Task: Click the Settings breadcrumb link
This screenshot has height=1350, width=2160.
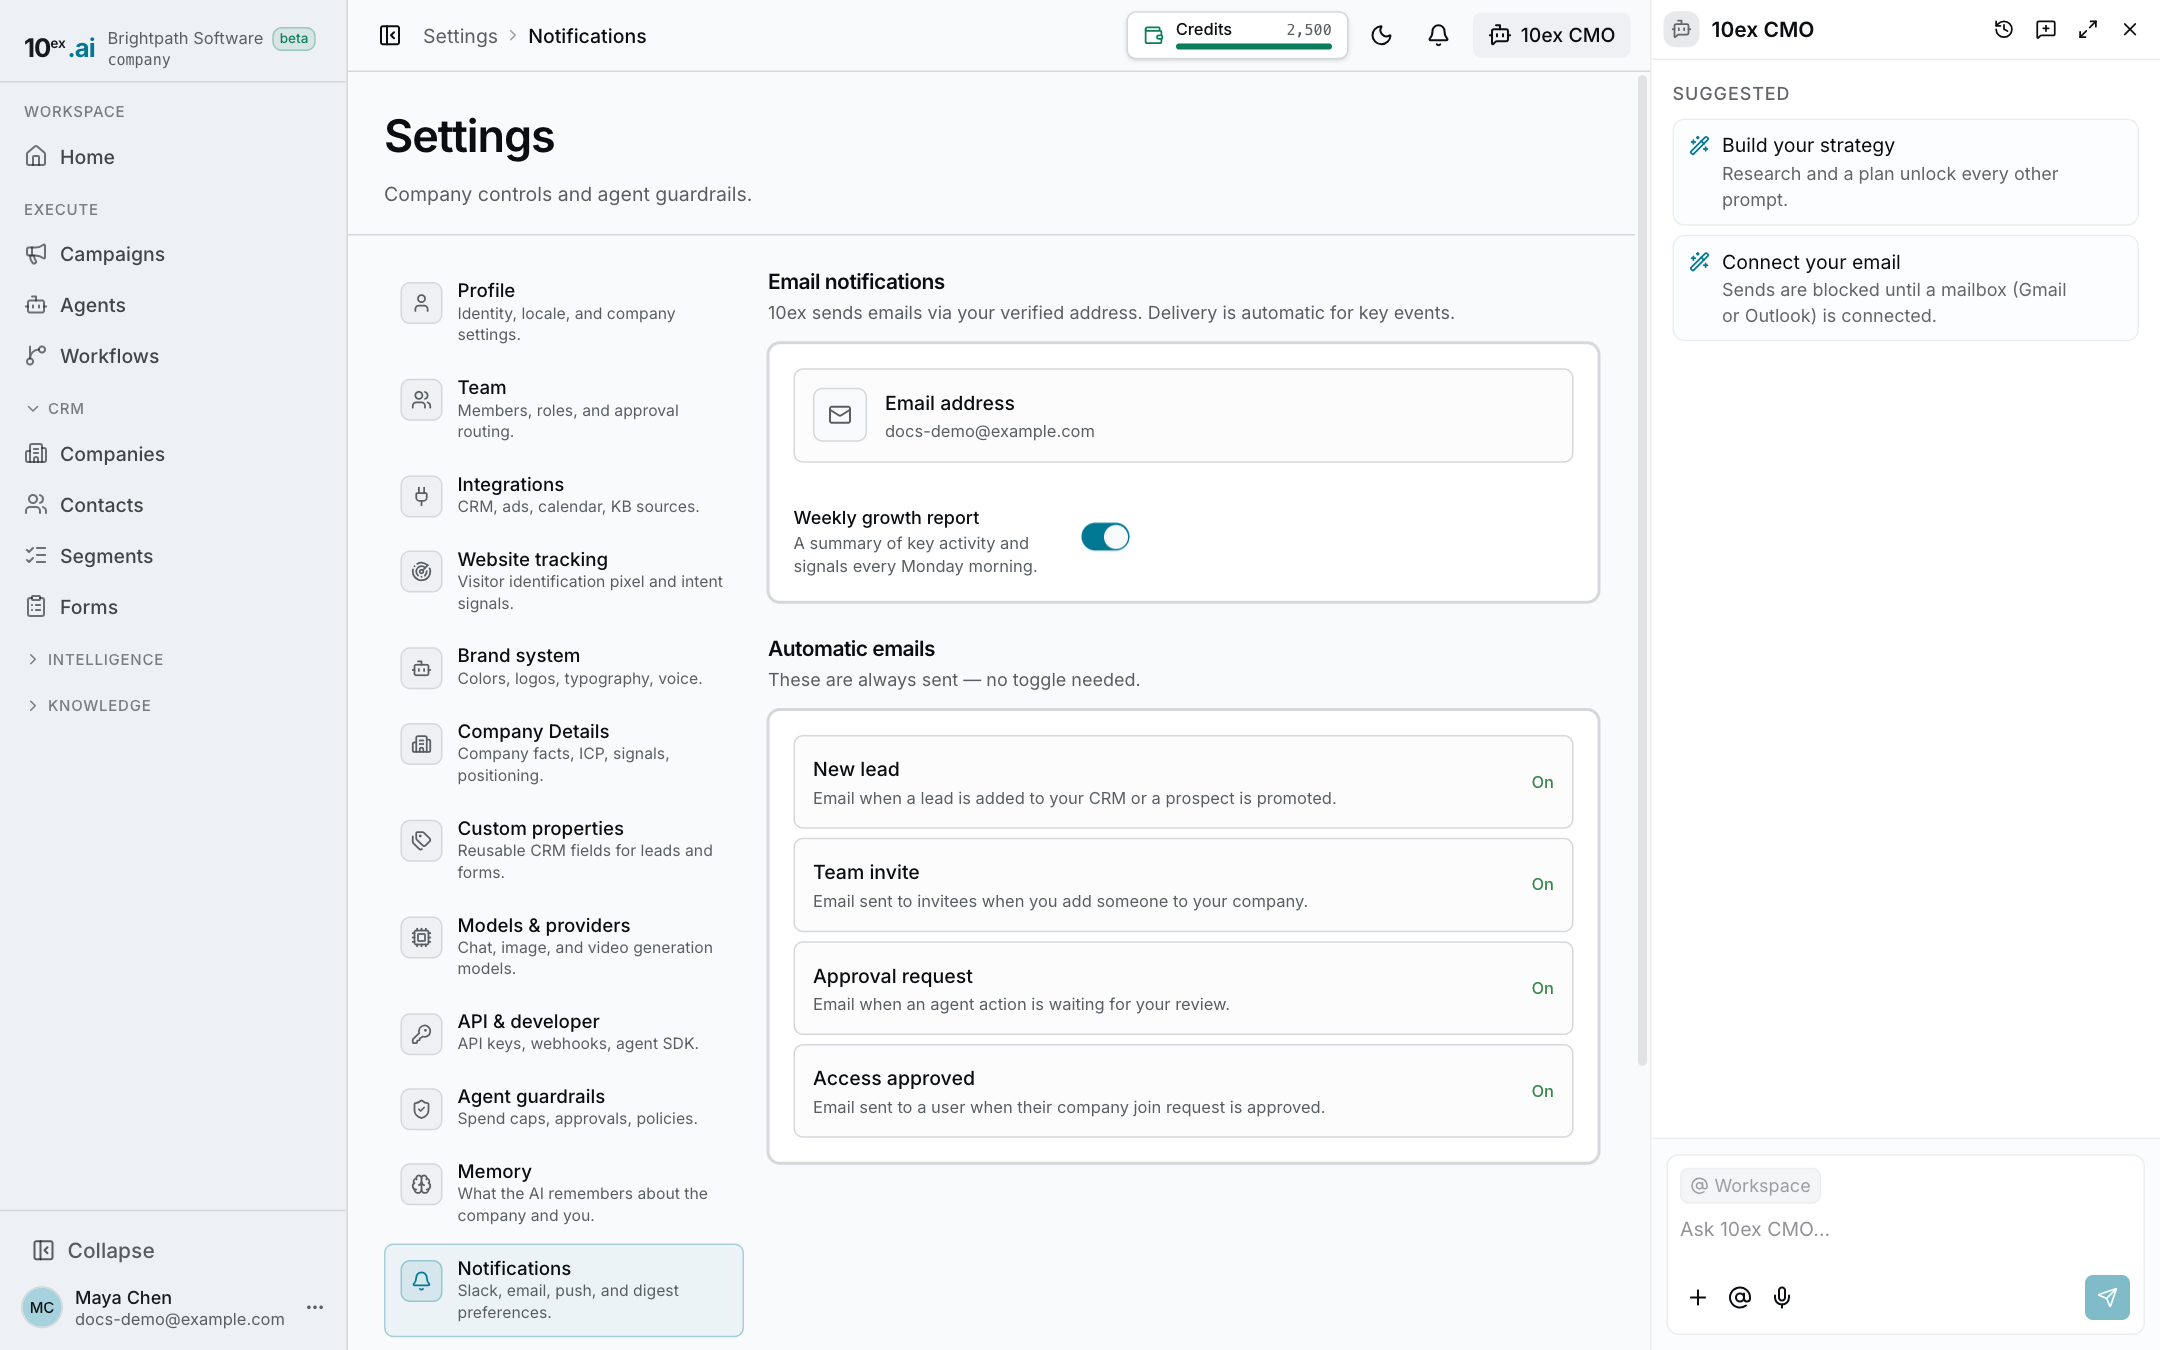Action: coord(460,36)
